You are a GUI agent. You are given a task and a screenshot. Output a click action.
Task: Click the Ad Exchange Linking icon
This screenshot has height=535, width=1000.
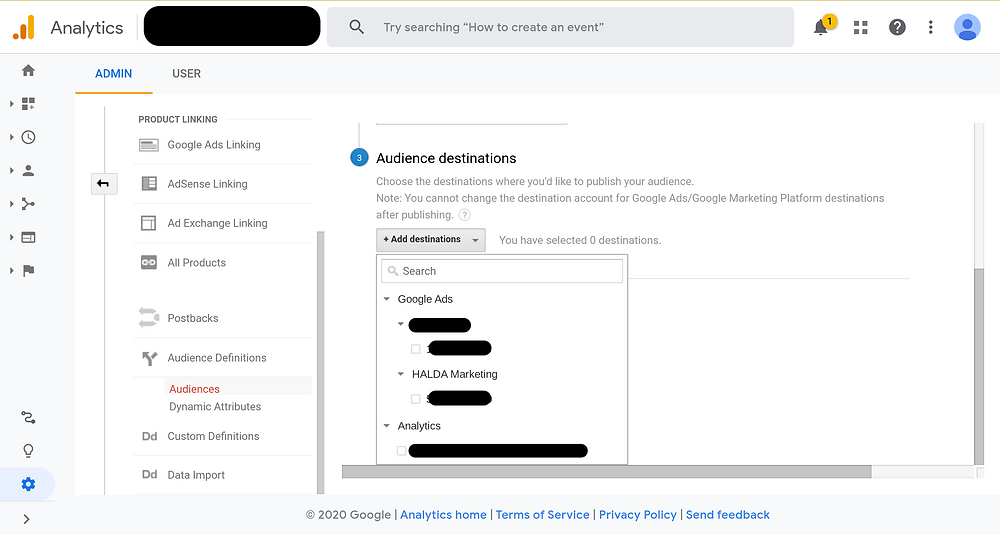[149, 223]
